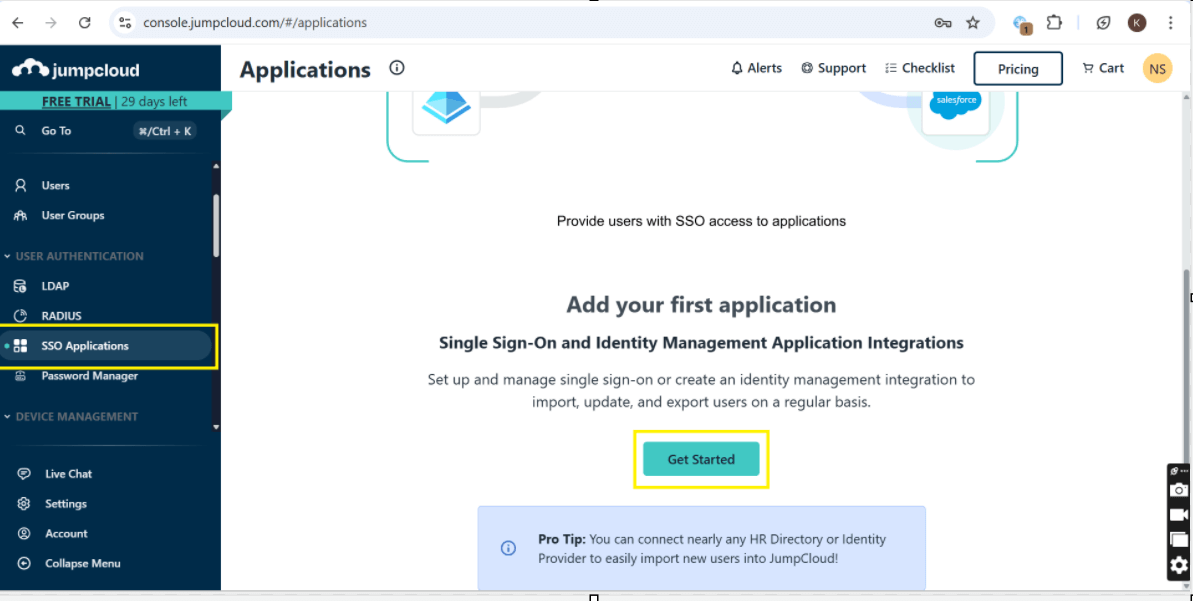Click the info icon beside Applications heading
The width and height of the screenshot is (1193, 601).
tap(396, 68)
